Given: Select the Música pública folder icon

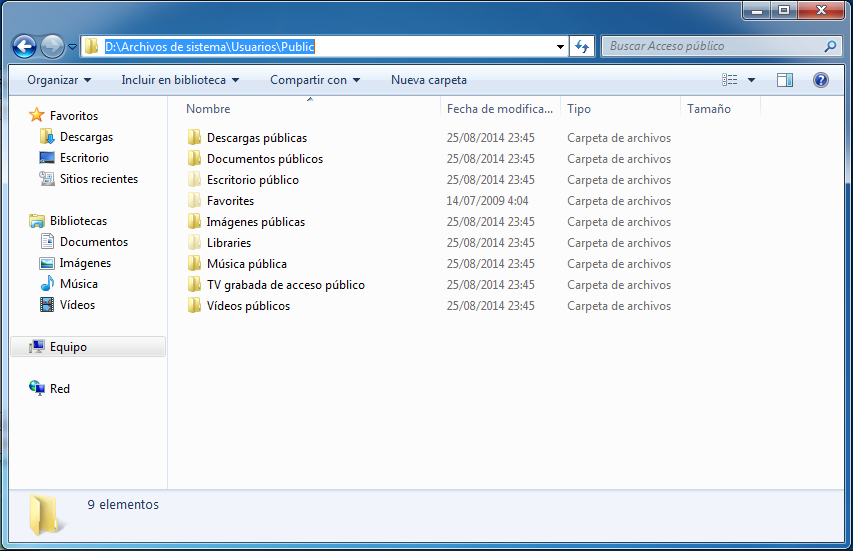Looking at the screenshot, I should point(194,264).
